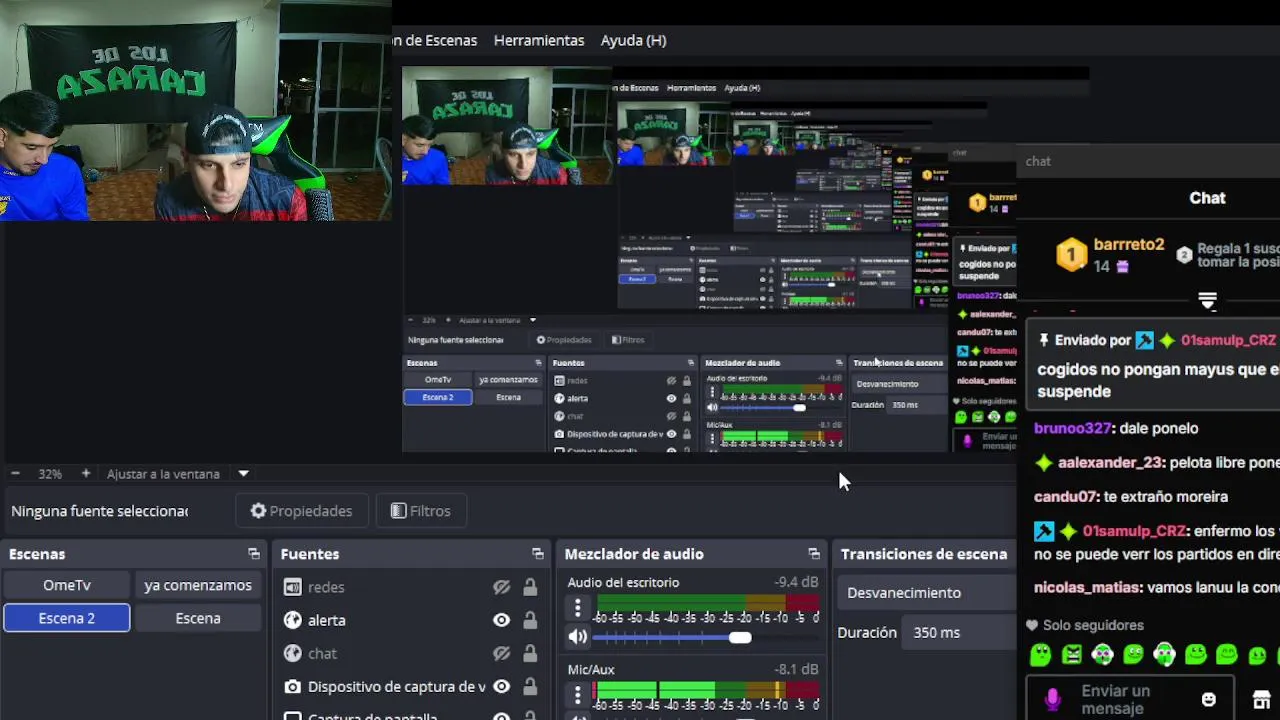Click the 32% zoom value
This screenshot has height=720, width=1280.
[50, 474]
